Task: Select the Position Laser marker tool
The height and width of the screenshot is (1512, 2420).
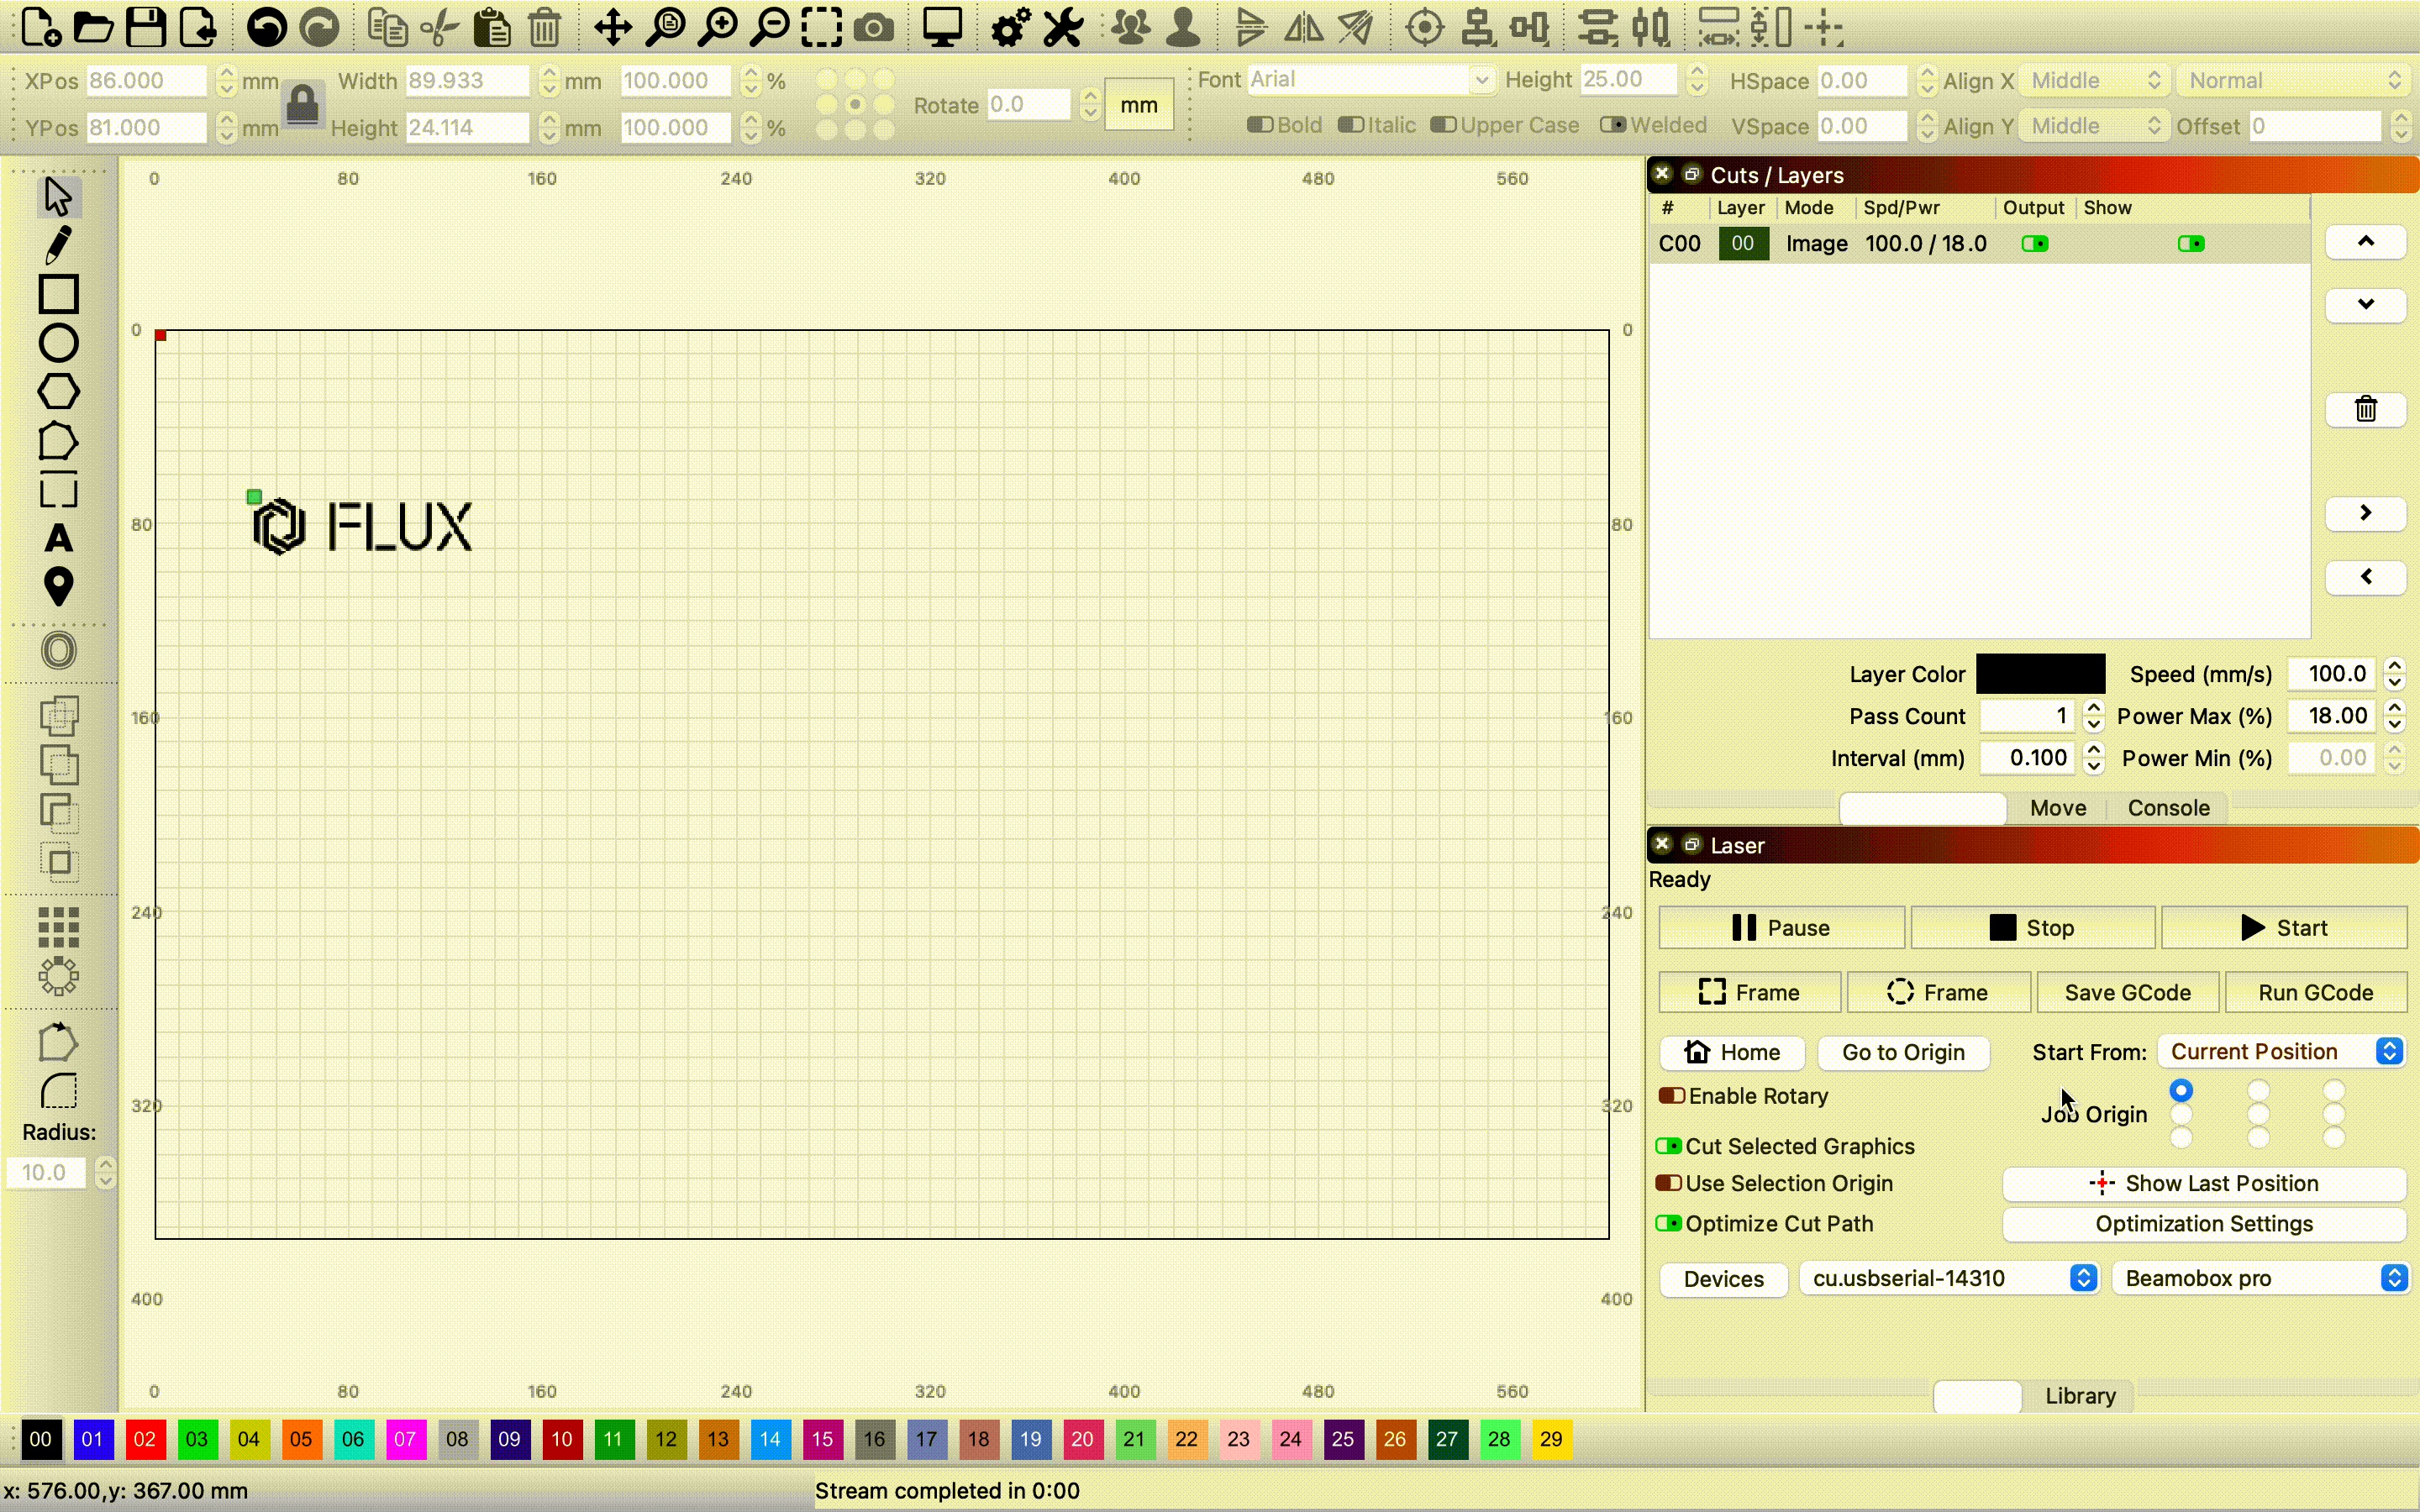Action: [58, 587]
